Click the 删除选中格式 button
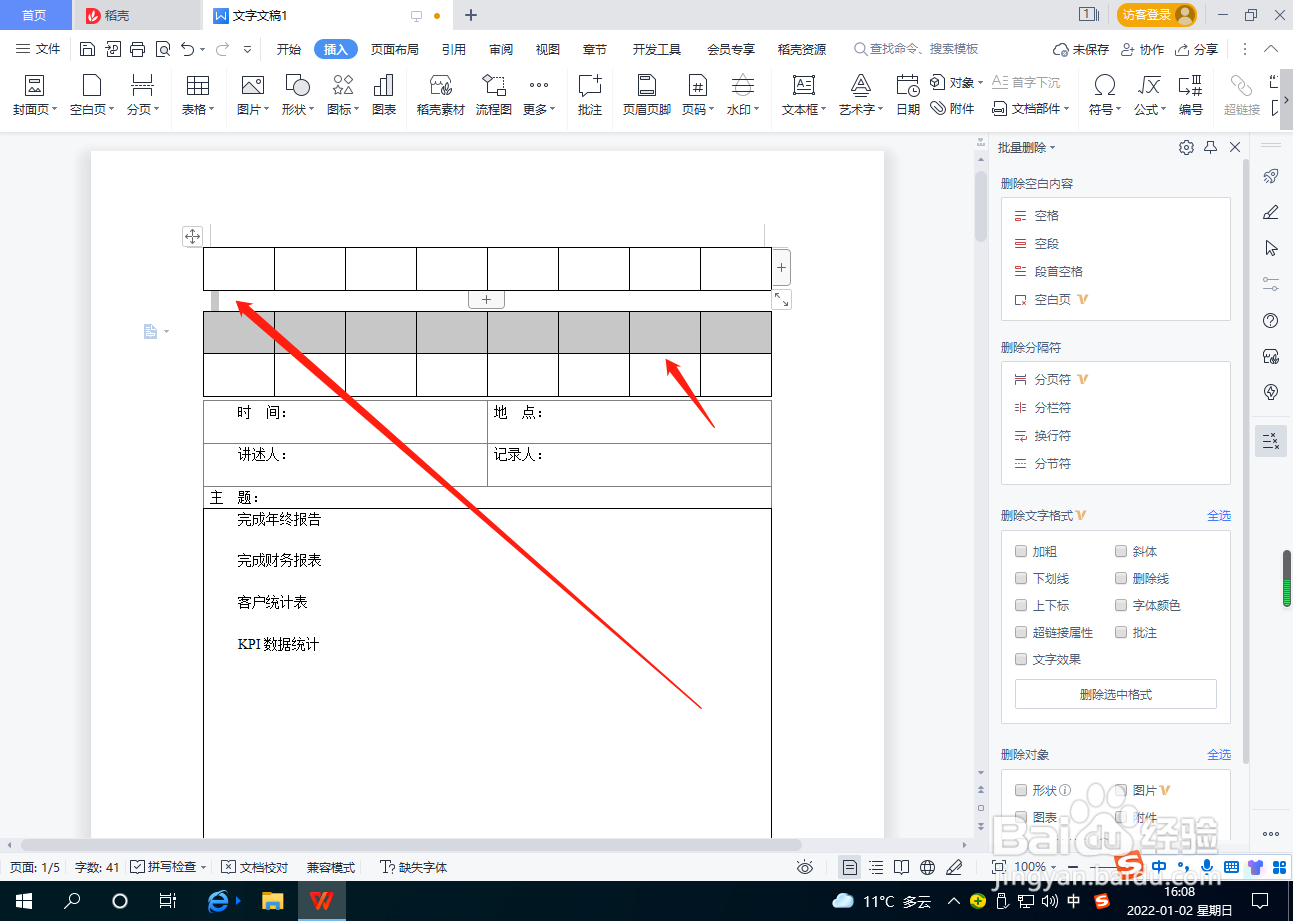 point(1115,694)
